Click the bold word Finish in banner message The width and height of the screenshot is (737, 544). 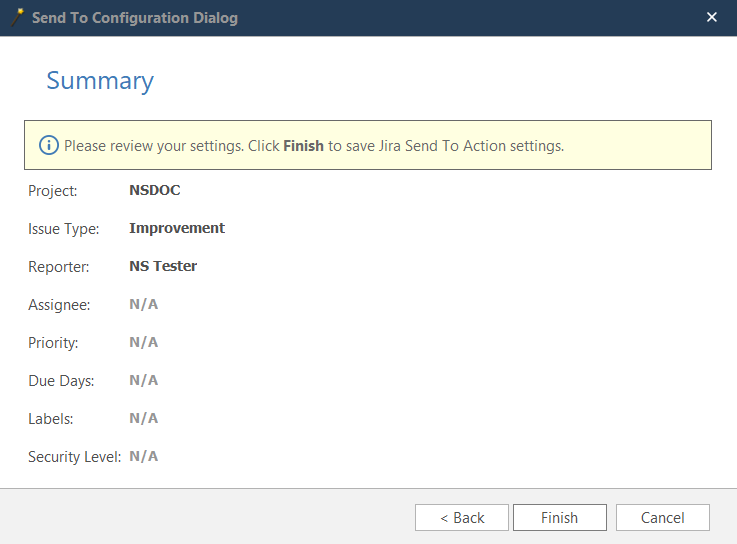tap(303, 146)
